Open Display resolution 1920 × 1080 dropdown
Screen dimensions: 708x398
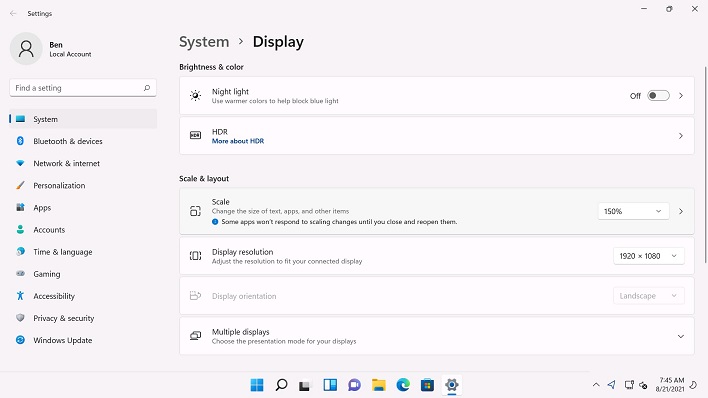tap(649, 256)
